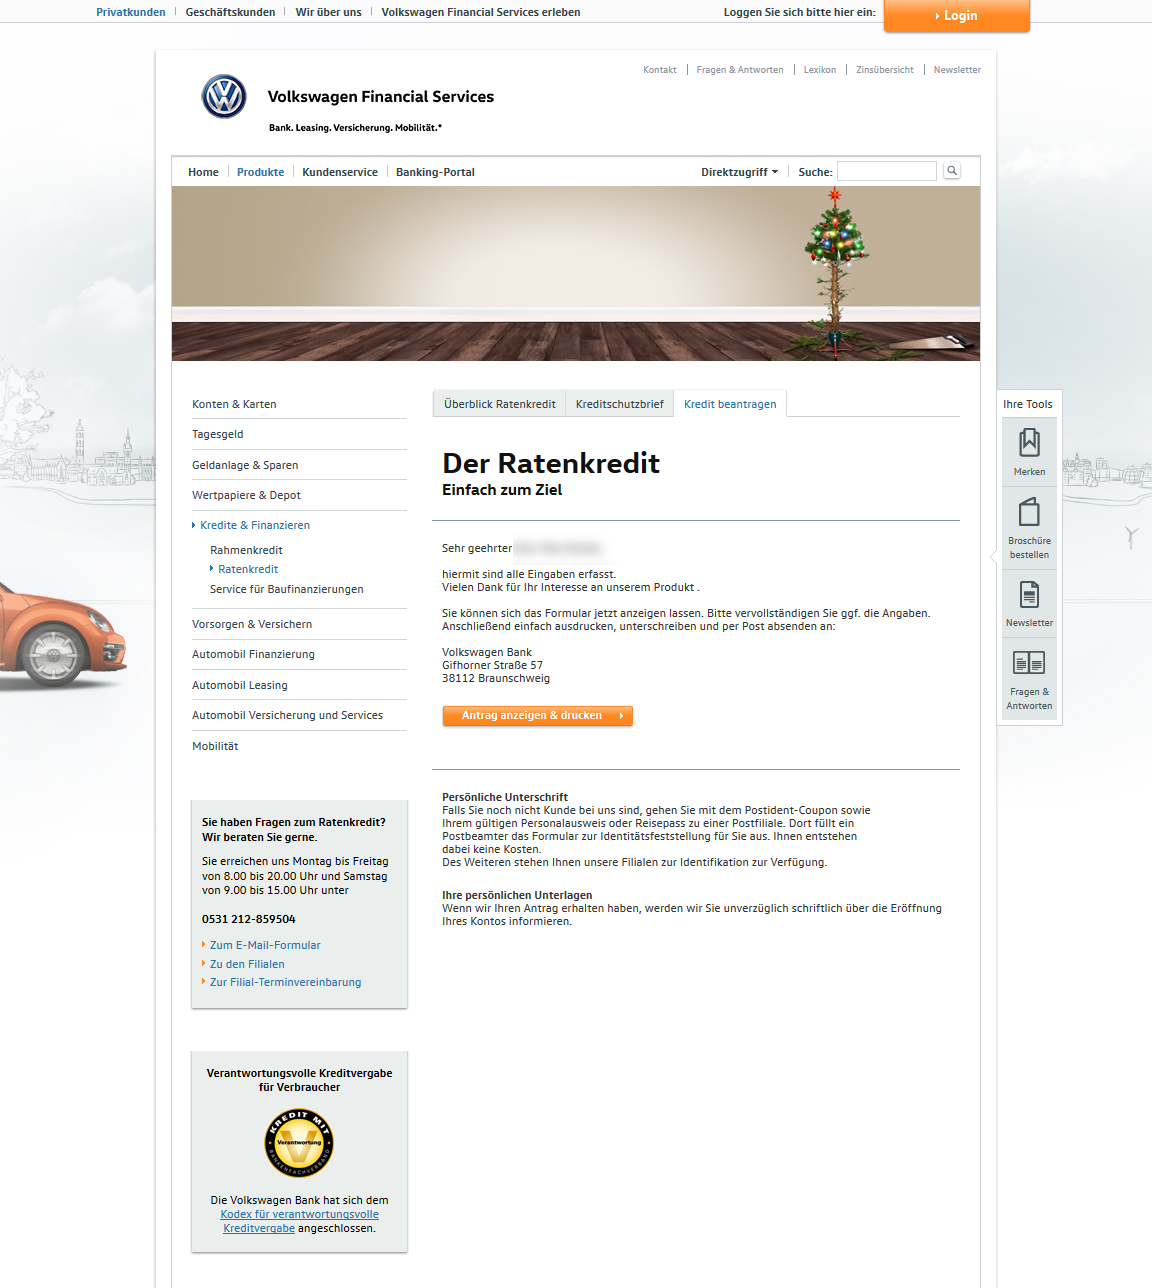The image size is (1152, 1288).
Task: Open the Kundenservice menu item
Action: pyautogui.click(x=340, y=172)
